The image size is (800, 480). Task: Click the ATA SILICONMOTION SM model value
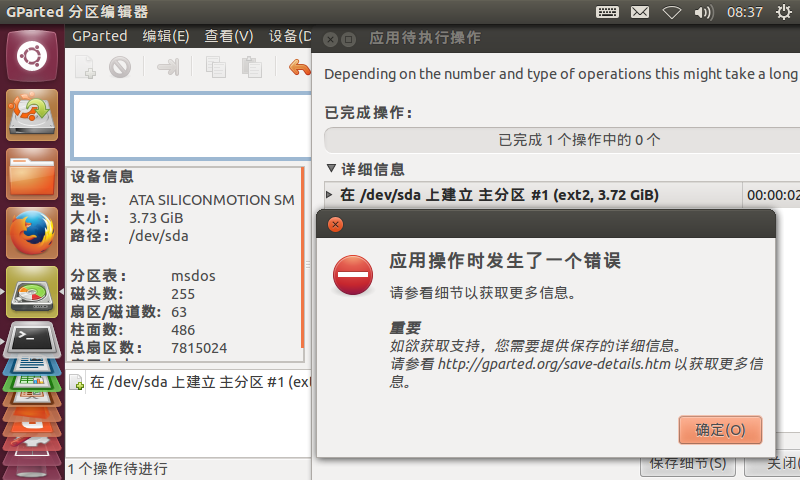point(211,200)
